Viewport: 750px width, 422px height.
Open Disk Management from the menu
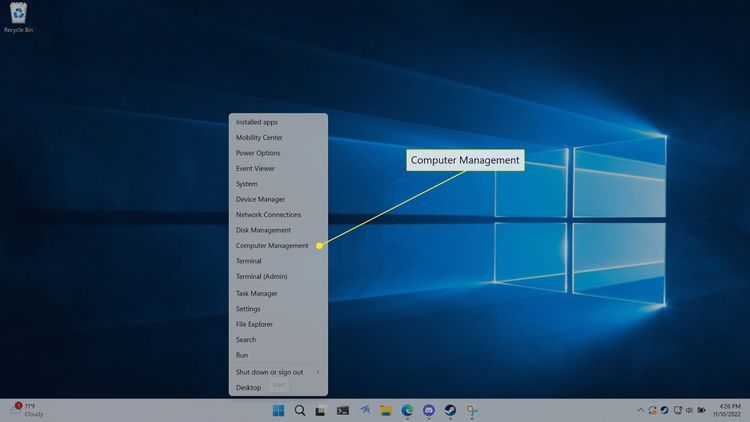pyautogui.click(x=263, y=230)
